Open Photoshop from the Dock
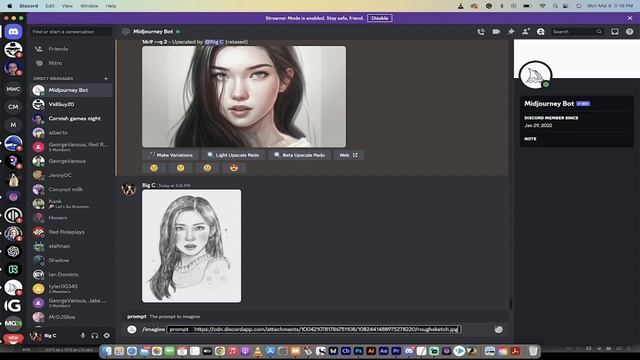The width and height of the screenshot is (640, 360). coord(358,351)
